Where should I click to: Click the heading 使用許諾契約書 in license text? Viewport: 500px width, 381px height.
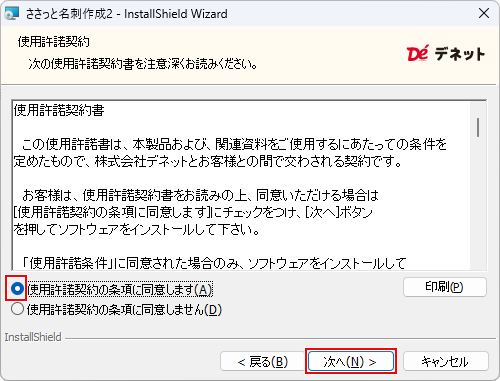(x=59, y=110)
